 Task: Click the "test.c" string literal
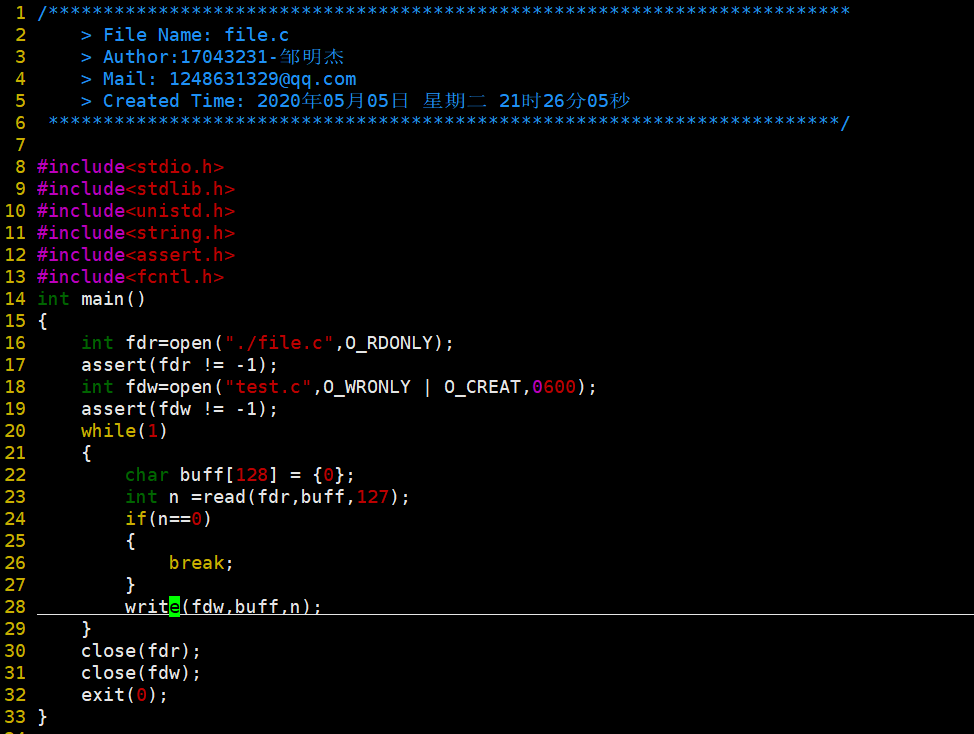[268, 387]
